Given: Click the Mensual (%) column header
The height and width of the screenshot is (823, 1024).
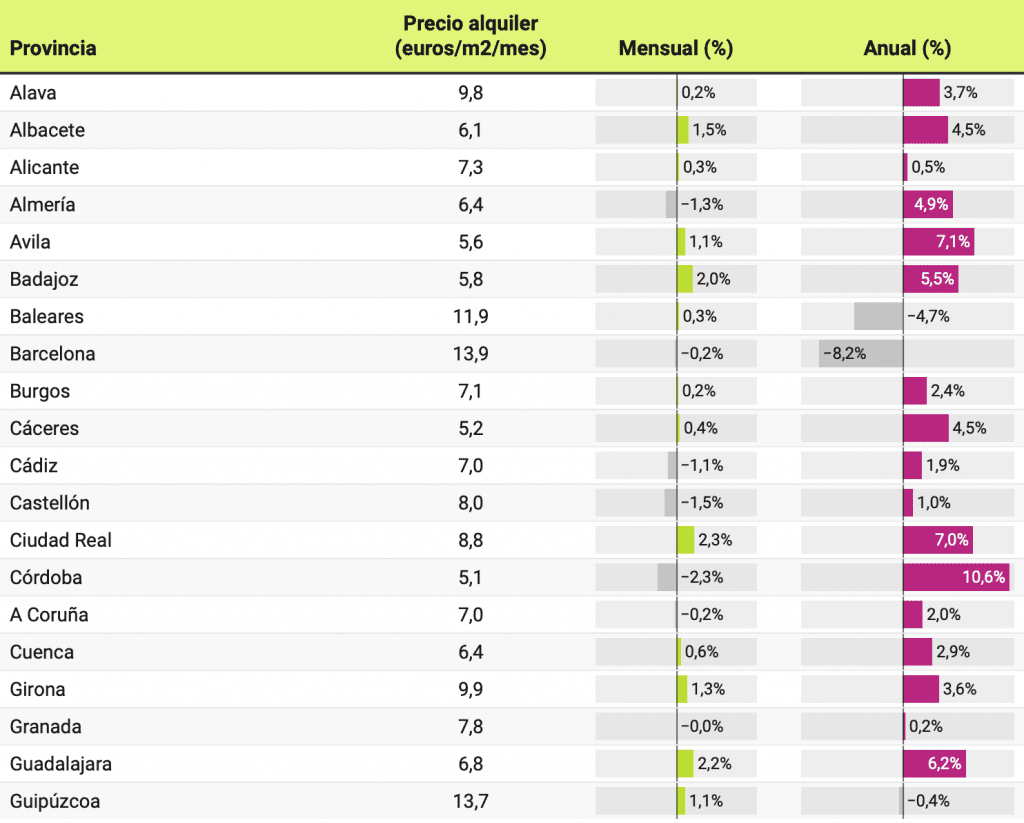Looking at the screenshot, I should 676,48.
